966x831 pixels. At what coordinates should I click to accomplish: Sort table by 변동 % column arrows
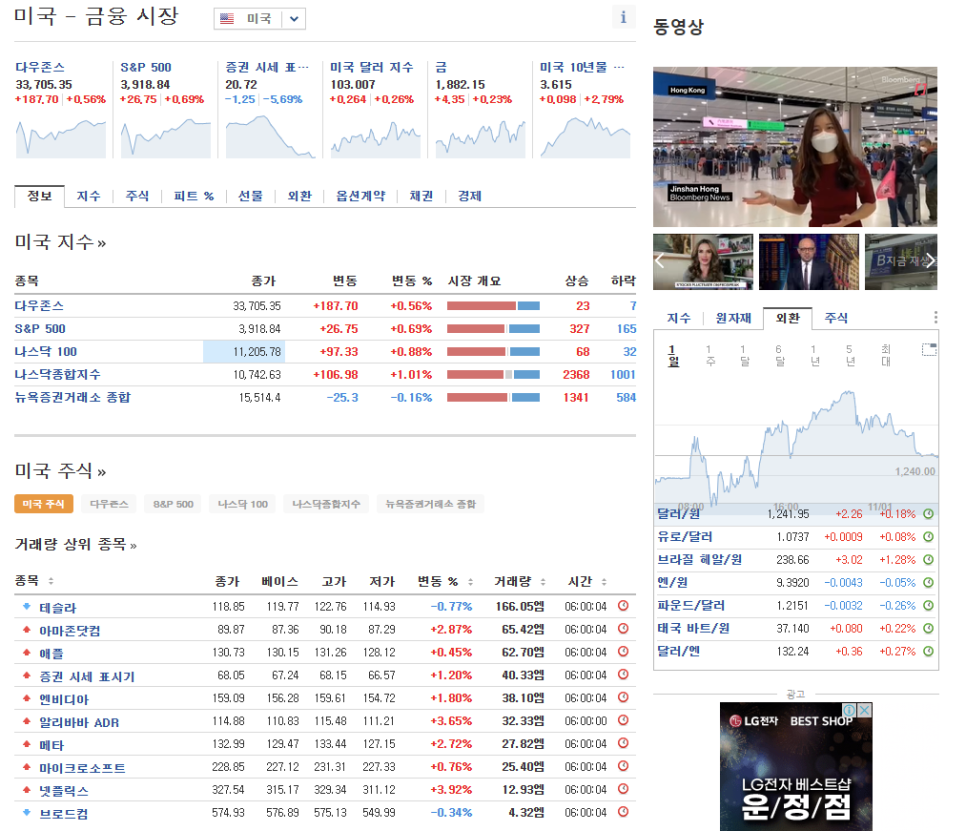[x=471, y=582]
